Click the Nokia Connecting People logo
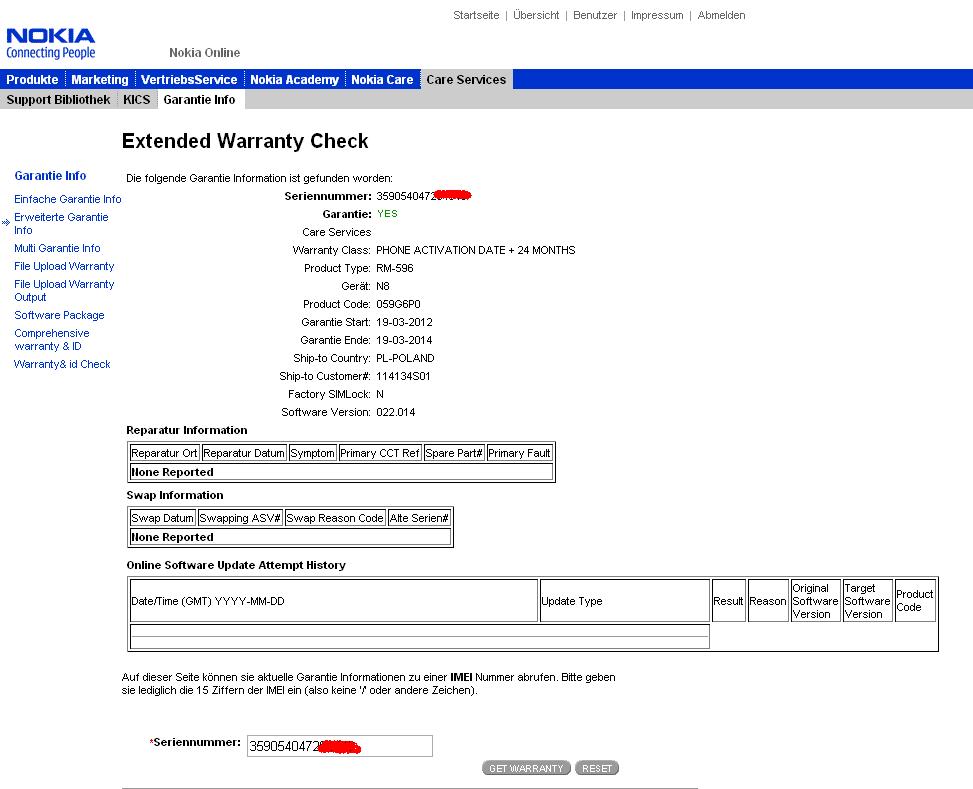Viewport: 973px width, 789px height. click(x=50, y=44)
